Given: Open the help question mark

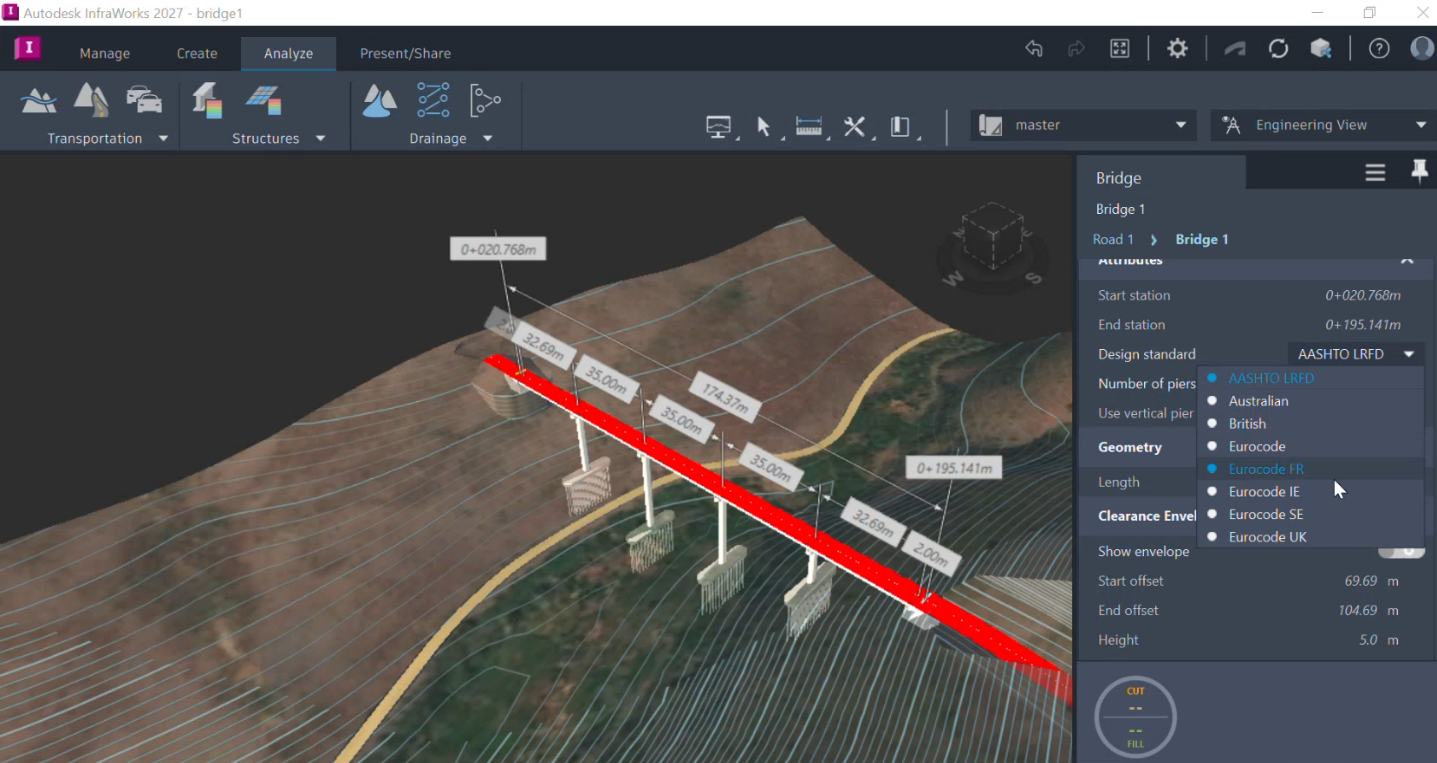Looking at the screenshot, I should pyautogui.click(x=1379, y=49).
